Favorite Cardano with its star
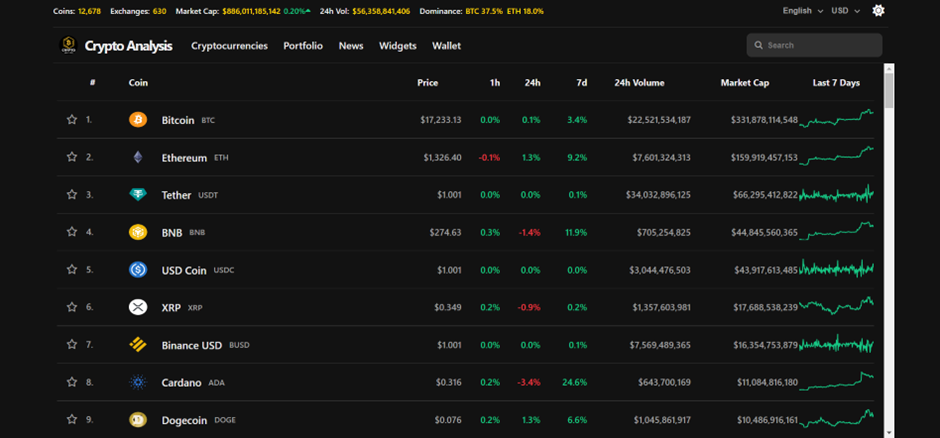Viewport: 940px width, 438px height. 72,382
